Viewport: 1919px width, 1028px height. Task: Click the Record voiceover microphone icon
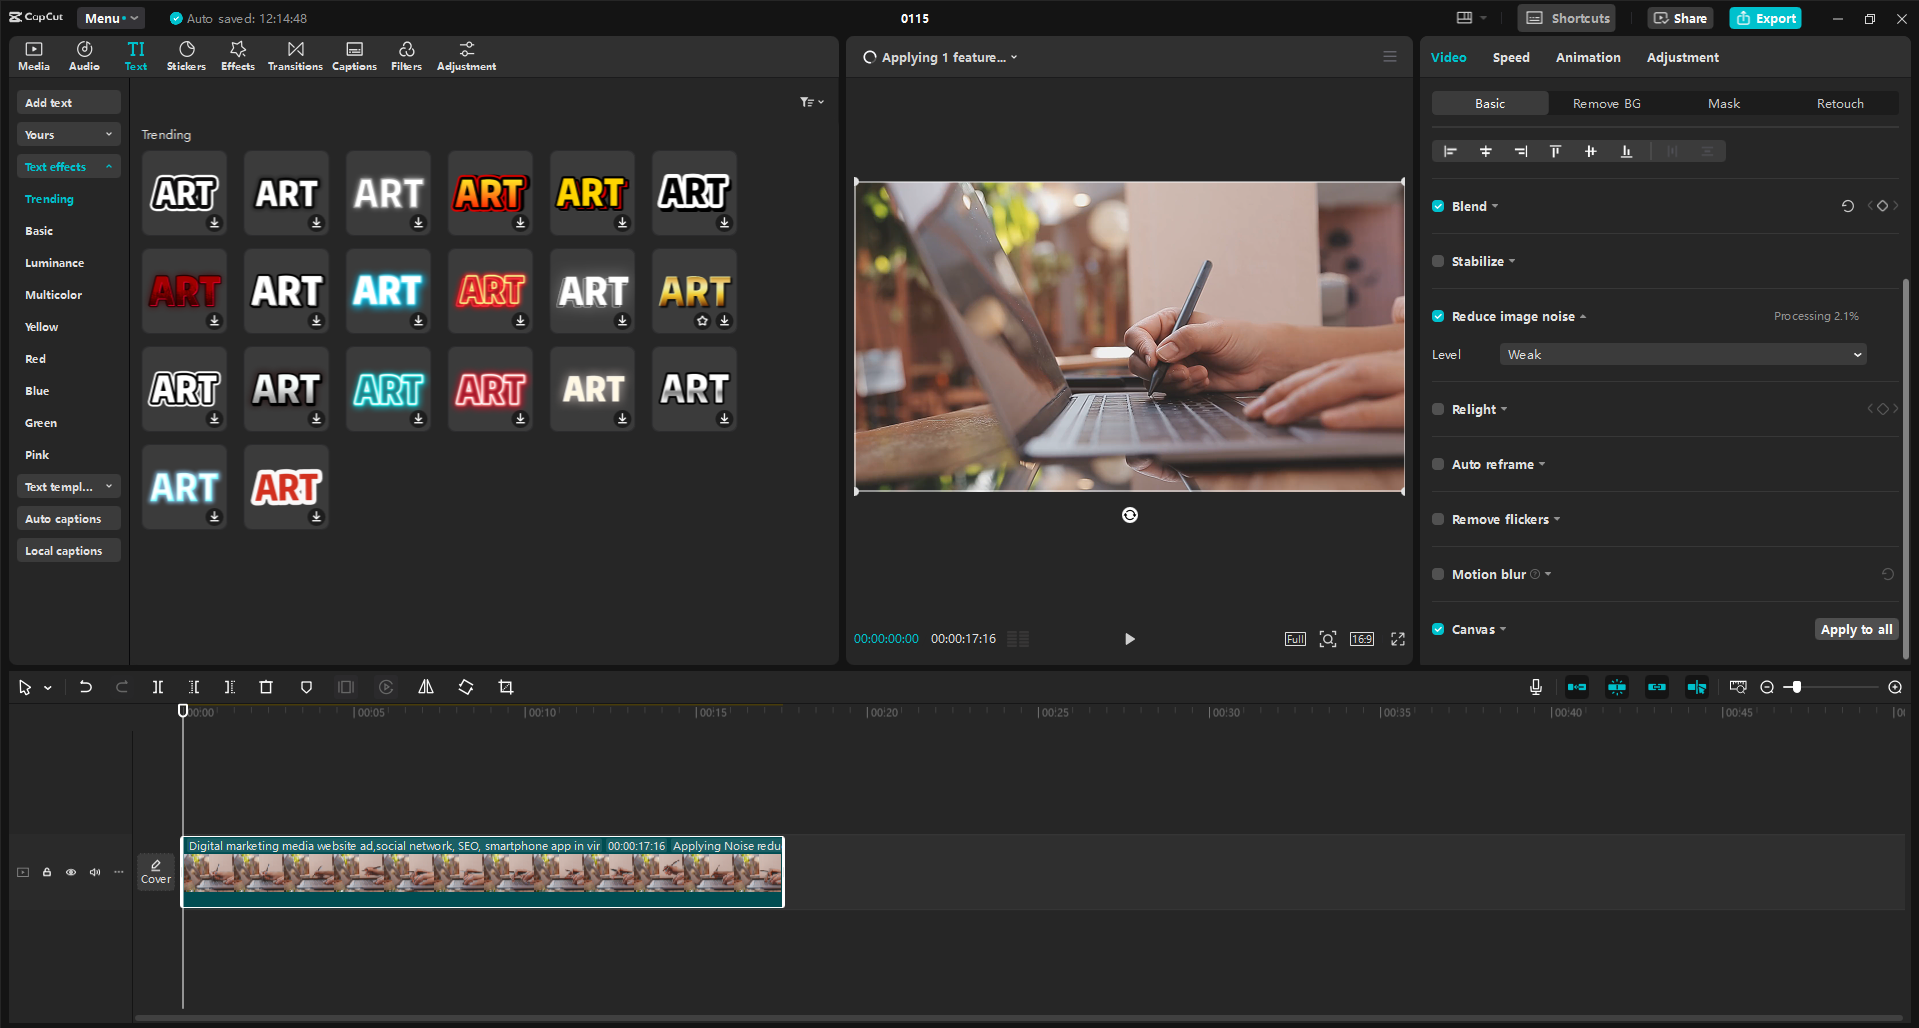point(1535,687)
